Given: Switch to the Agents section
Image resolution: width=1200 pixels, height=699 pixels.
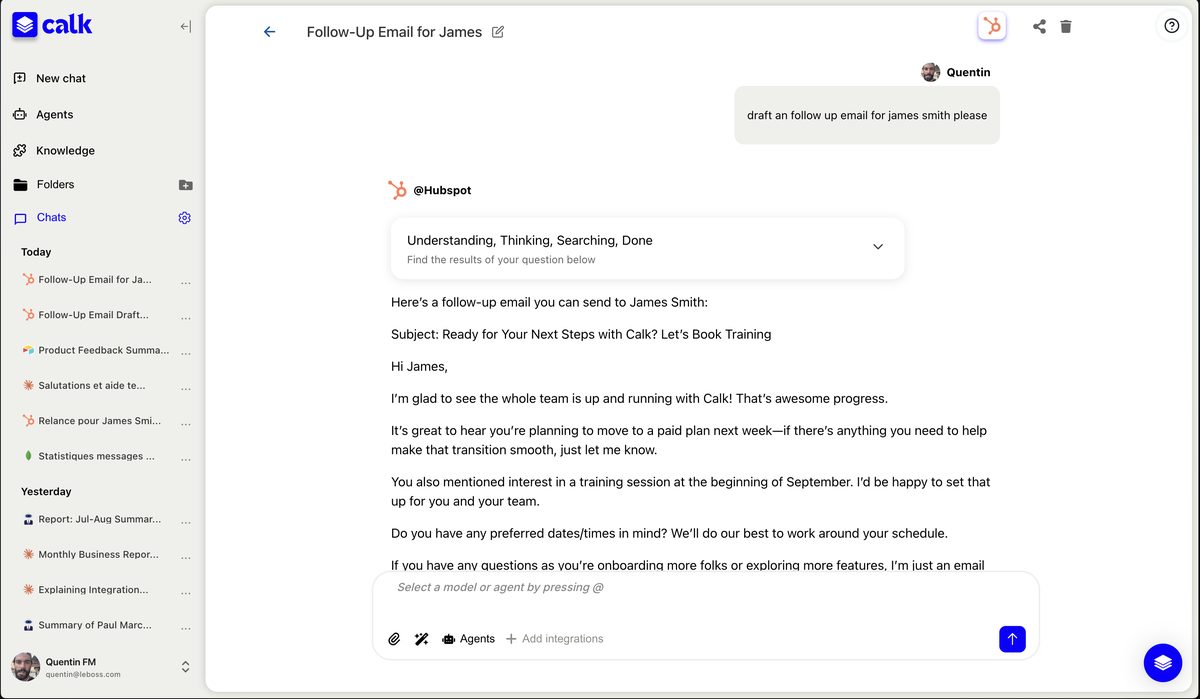Looking at the screenshot, I should (x=52, y=114).
